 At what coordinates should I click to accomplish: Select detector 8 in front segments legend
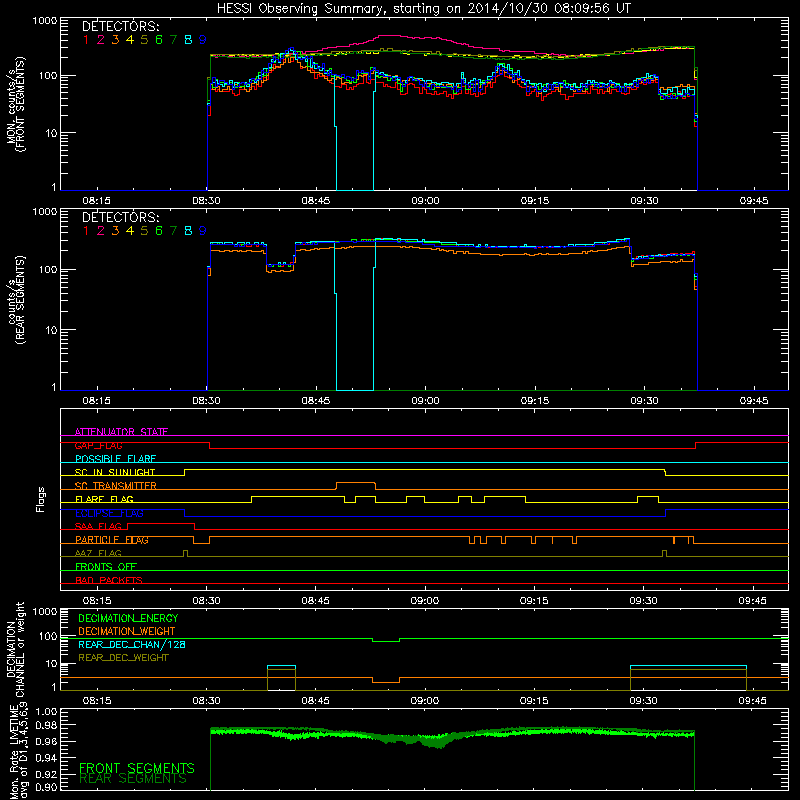(188, 39)
